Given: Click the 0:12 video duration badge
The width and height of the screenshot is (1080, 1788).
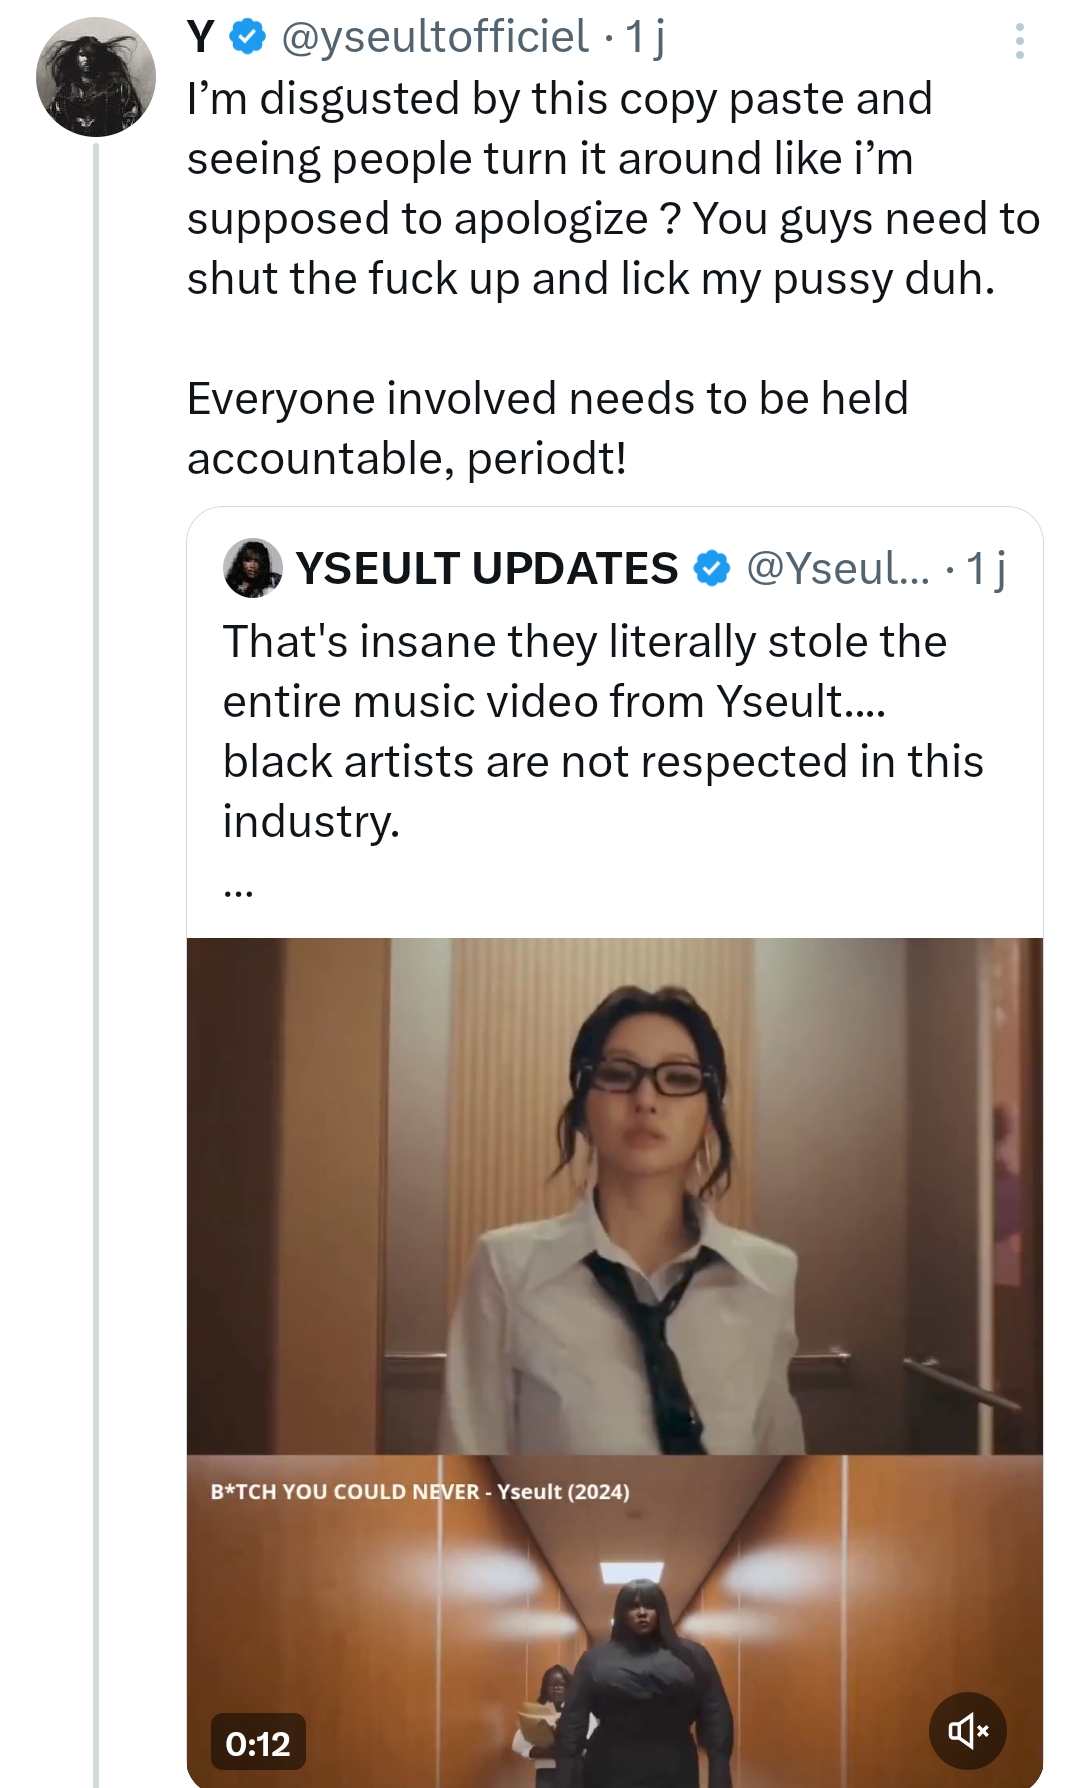Looking at the screenshot, I should 258,1744.
